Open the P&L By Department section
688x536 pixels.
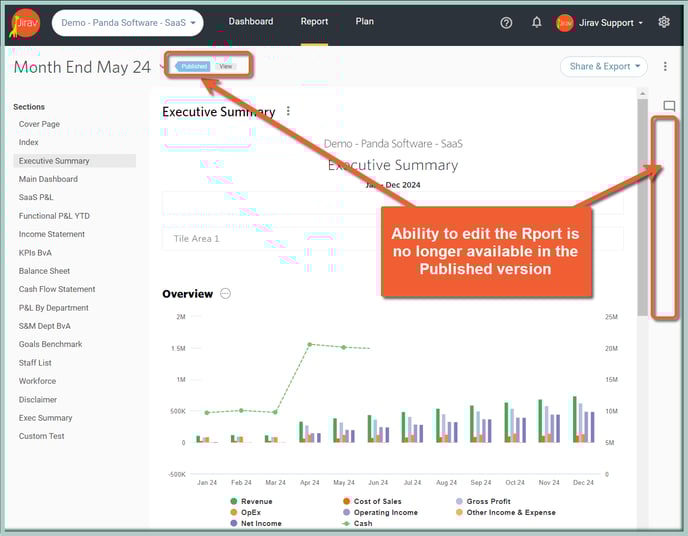tap(54, 308)
